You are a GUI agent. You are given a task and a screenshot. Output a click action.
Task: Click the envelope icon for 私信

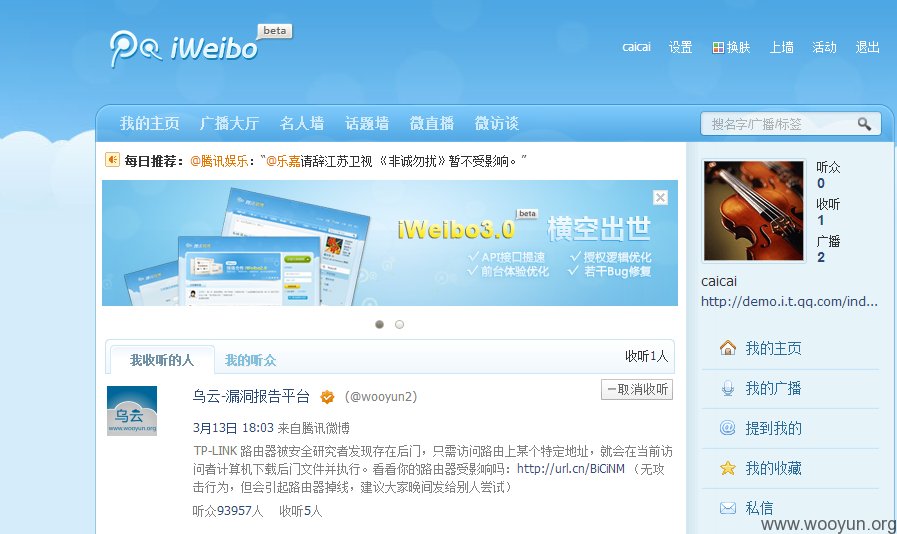point(728,508)
